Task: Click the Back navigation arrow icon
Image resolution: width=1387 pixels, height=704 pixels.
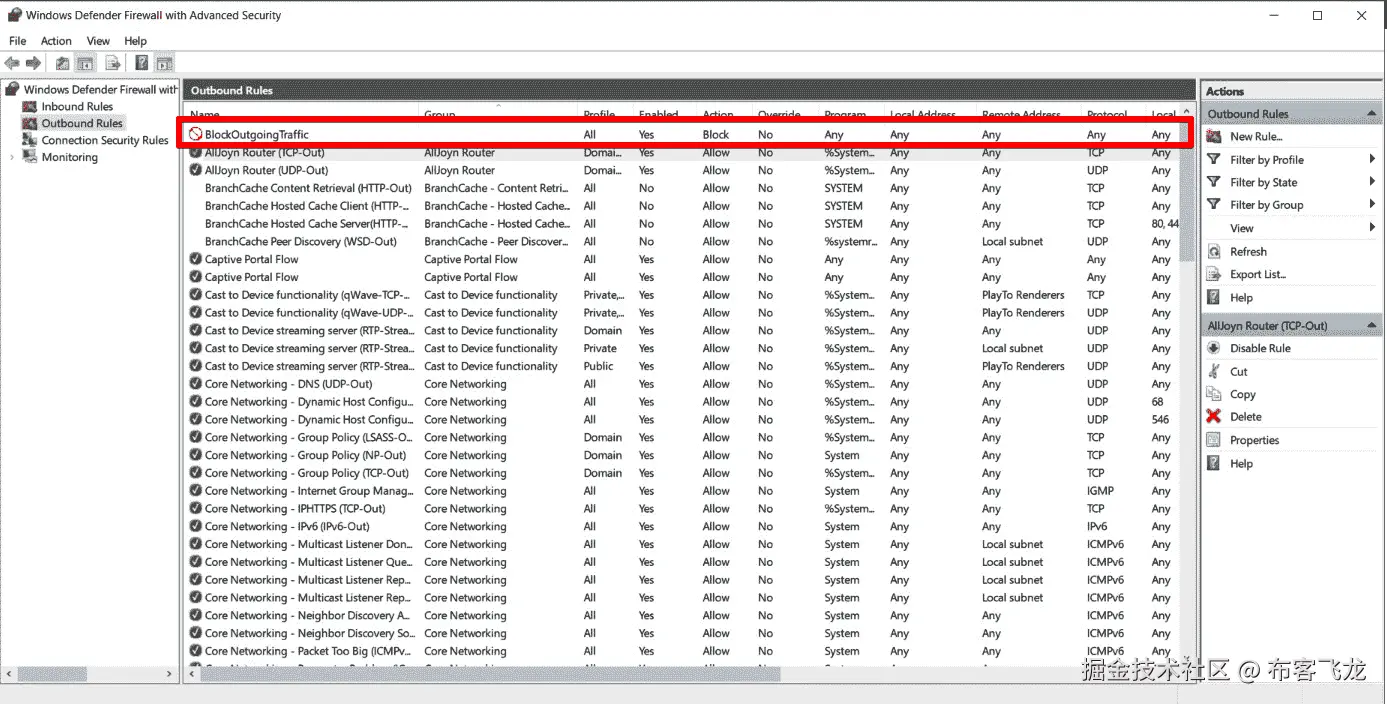Action: pos(12,62)
